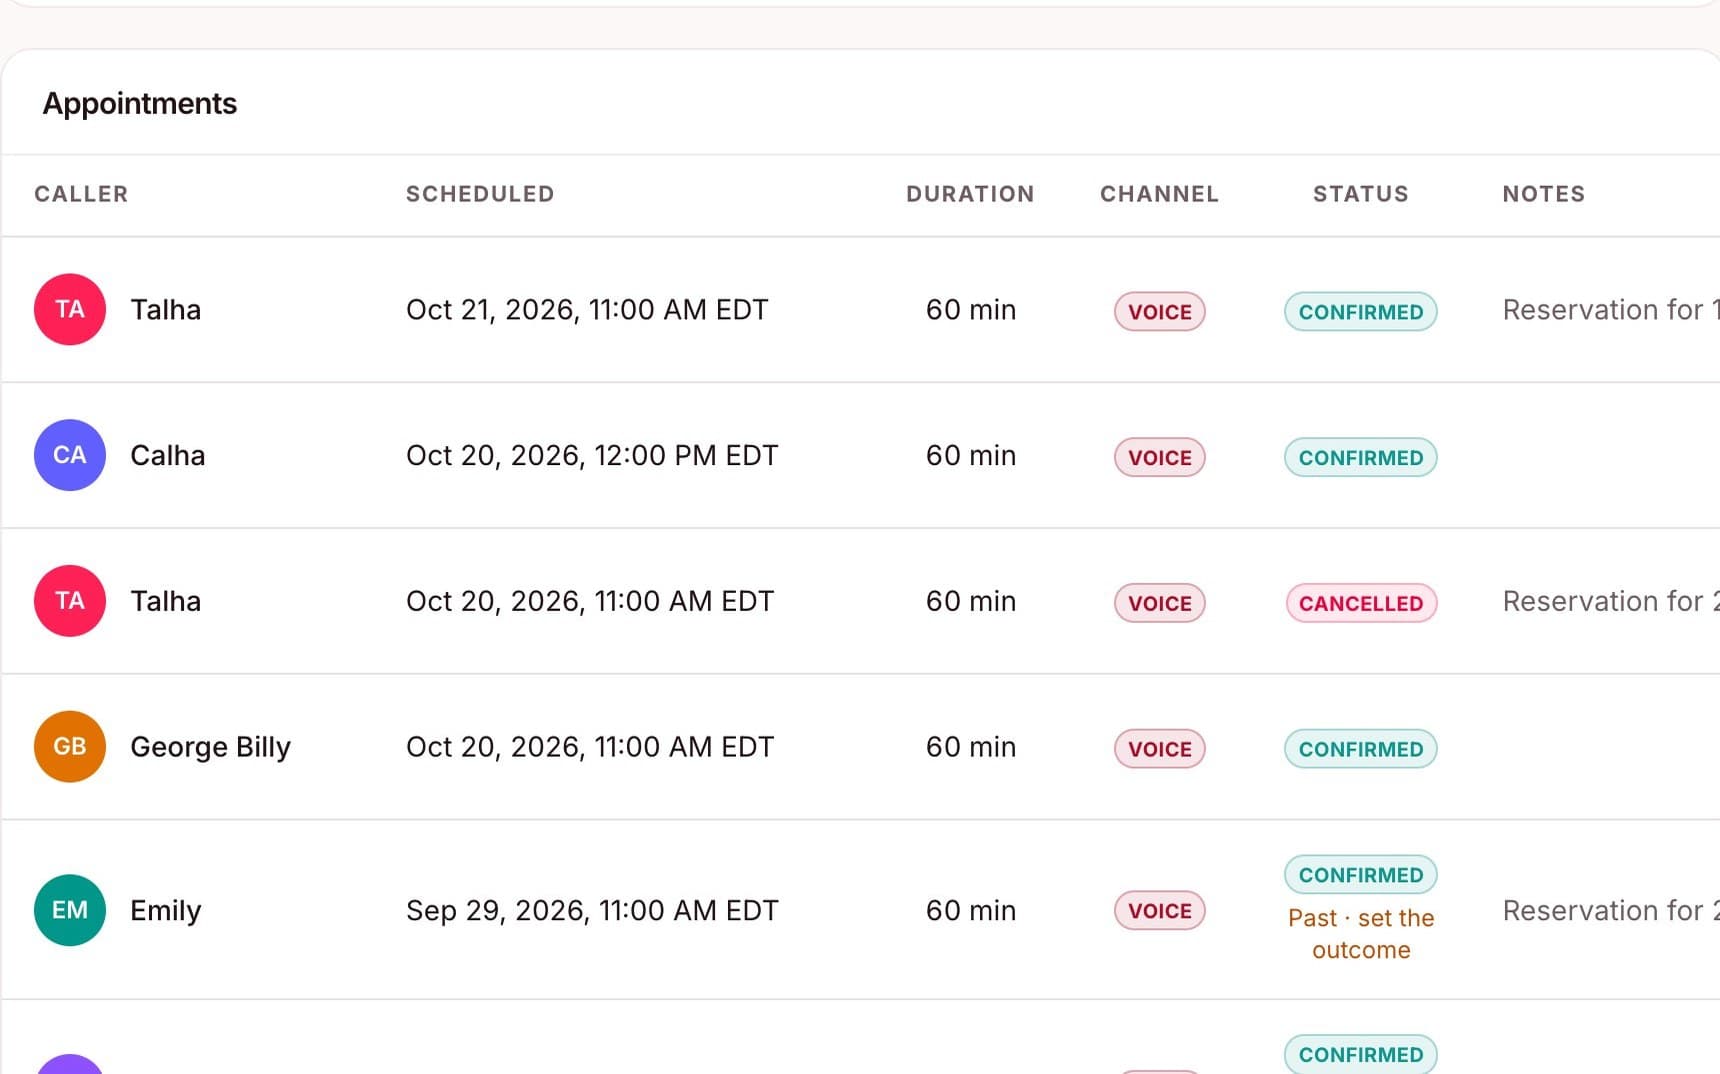Click George Billy's scheduled date and time
Screen dimensions: 1720x1074
pyautogui.click(x=590, y=748)
